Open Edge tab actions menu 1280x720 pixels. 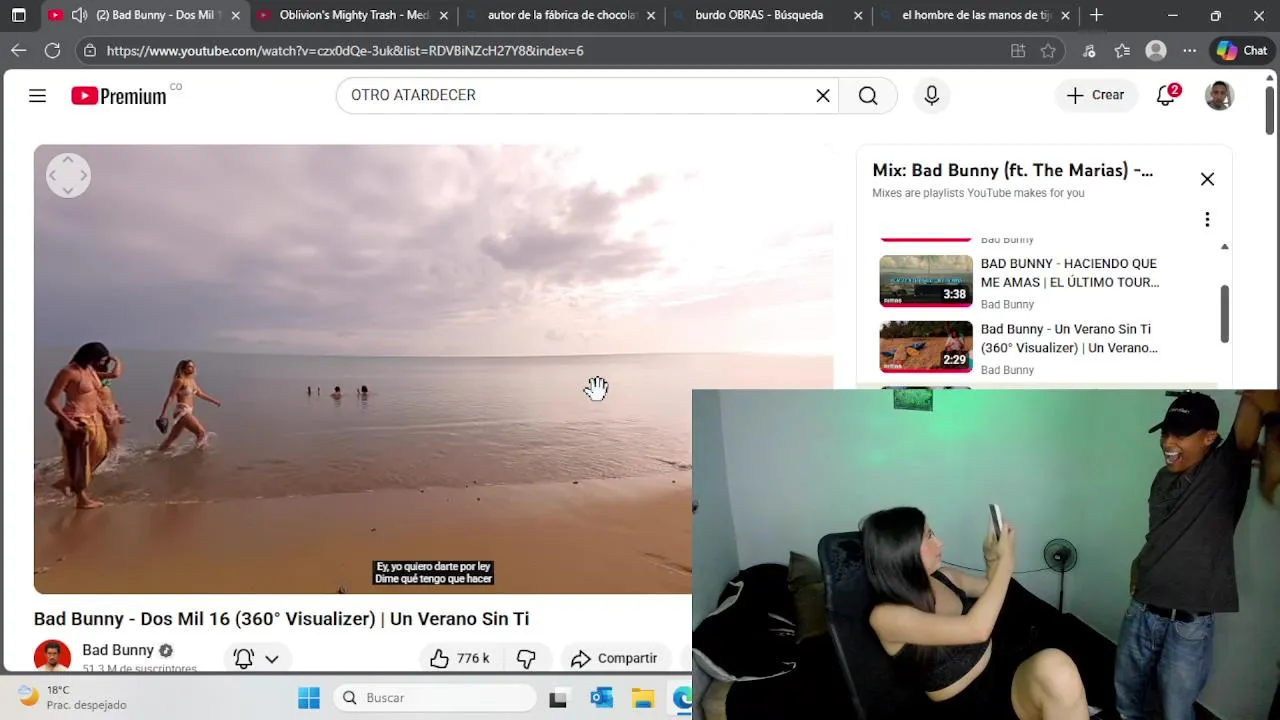[x=18, y=15]
